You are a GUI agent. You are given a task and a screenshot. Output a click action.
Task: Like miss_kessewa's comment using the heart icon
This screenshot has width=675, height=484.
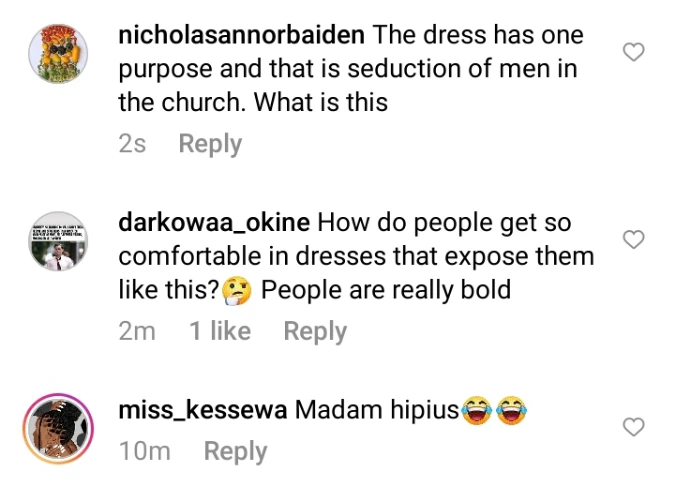tap(633, 427)
